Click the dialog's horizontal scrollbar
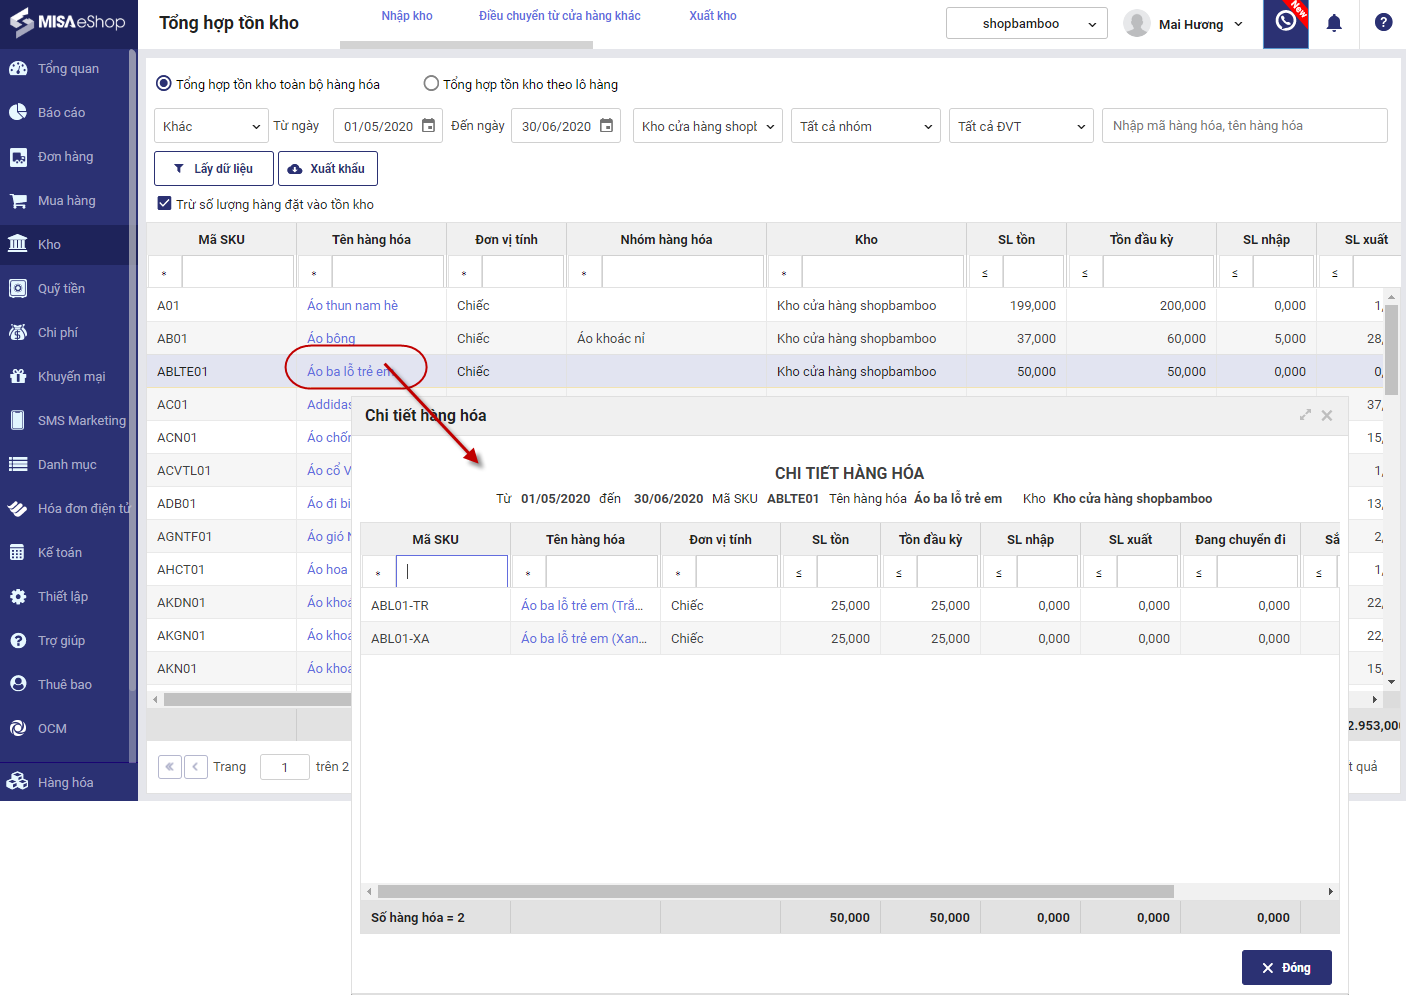Image resolution: width=1406 pixels, height=998 pixels. [775, 891]
